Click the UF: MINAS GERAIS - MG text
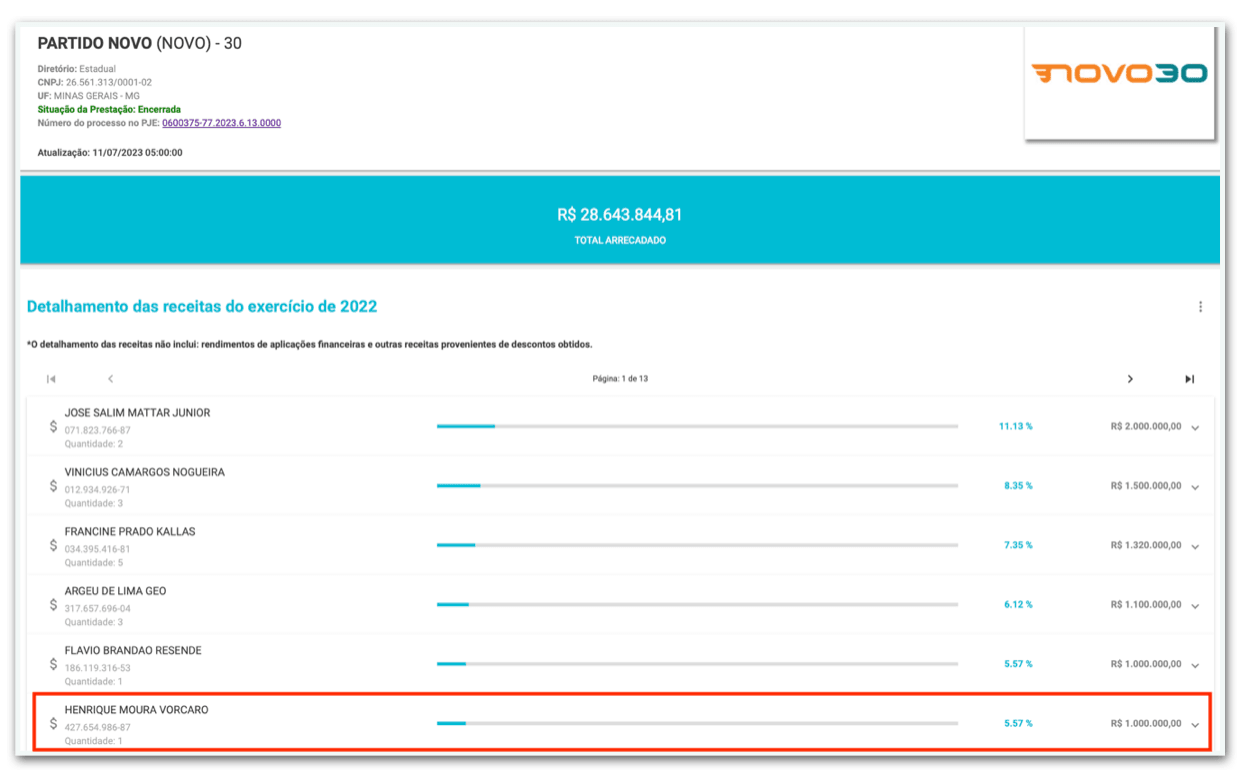Screen dimensions: 1238x776 pyautogui.click(x=88, y=96)
